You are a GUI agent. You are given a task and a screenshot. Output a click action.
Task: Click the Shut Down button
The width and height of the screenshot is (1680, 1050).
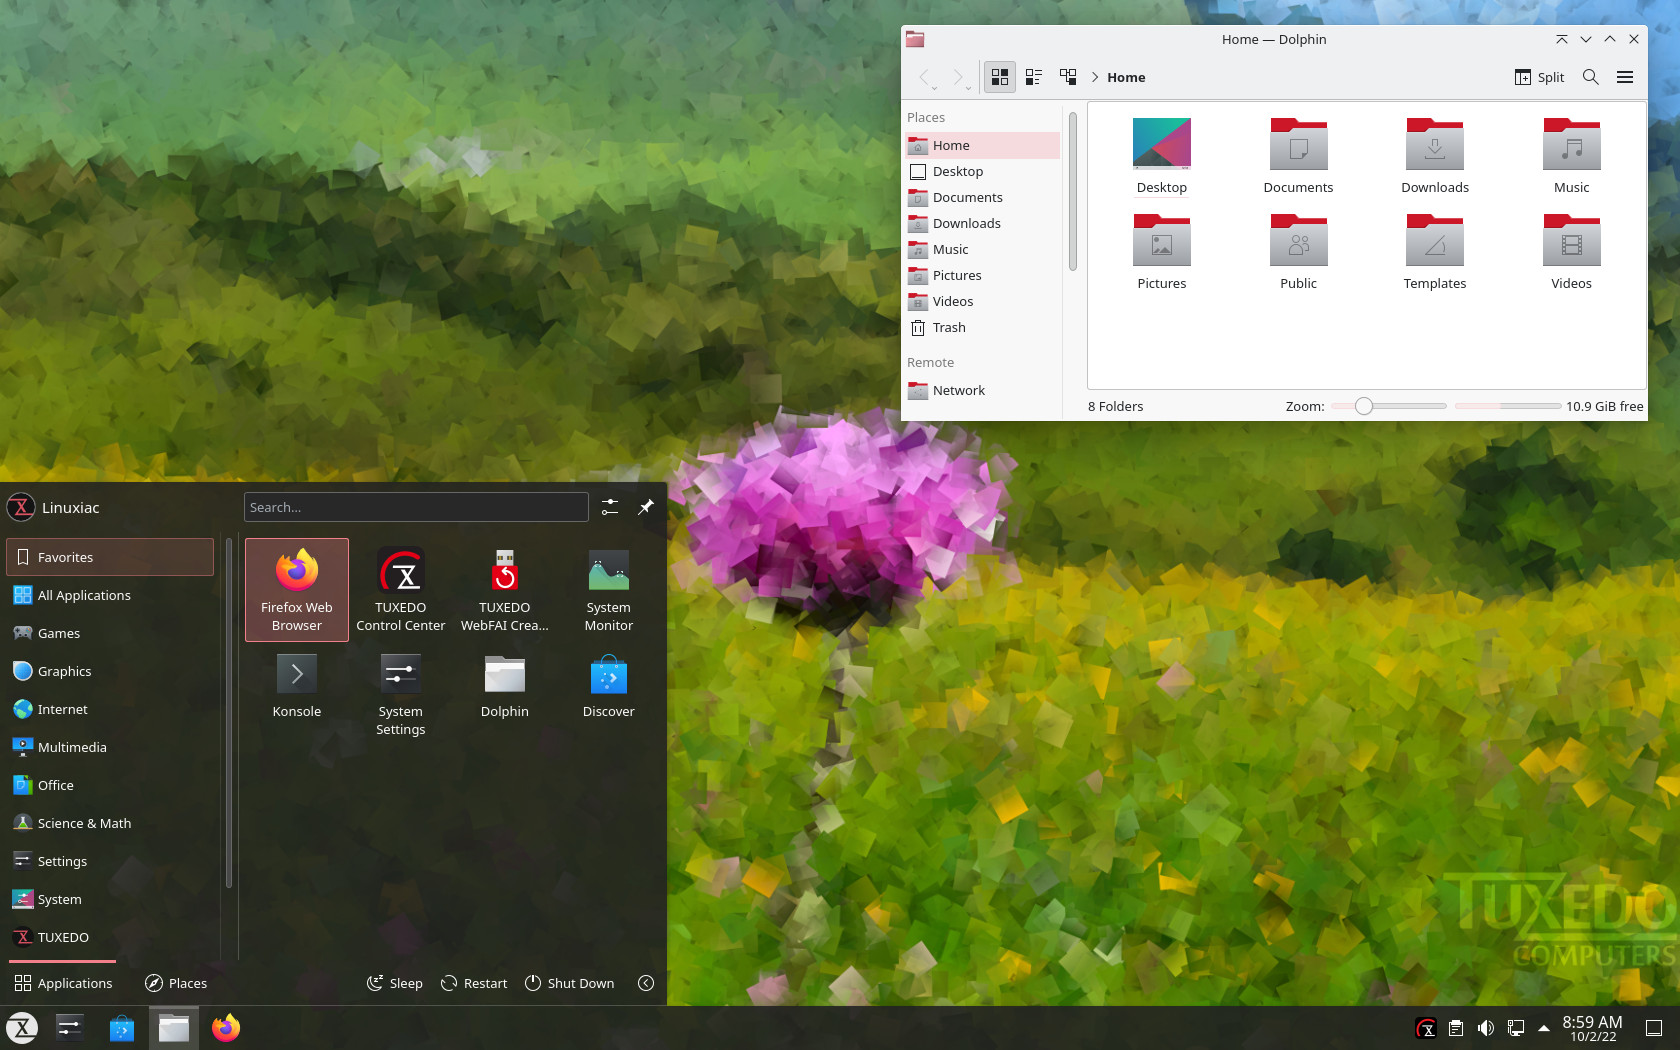click(569, 983)
